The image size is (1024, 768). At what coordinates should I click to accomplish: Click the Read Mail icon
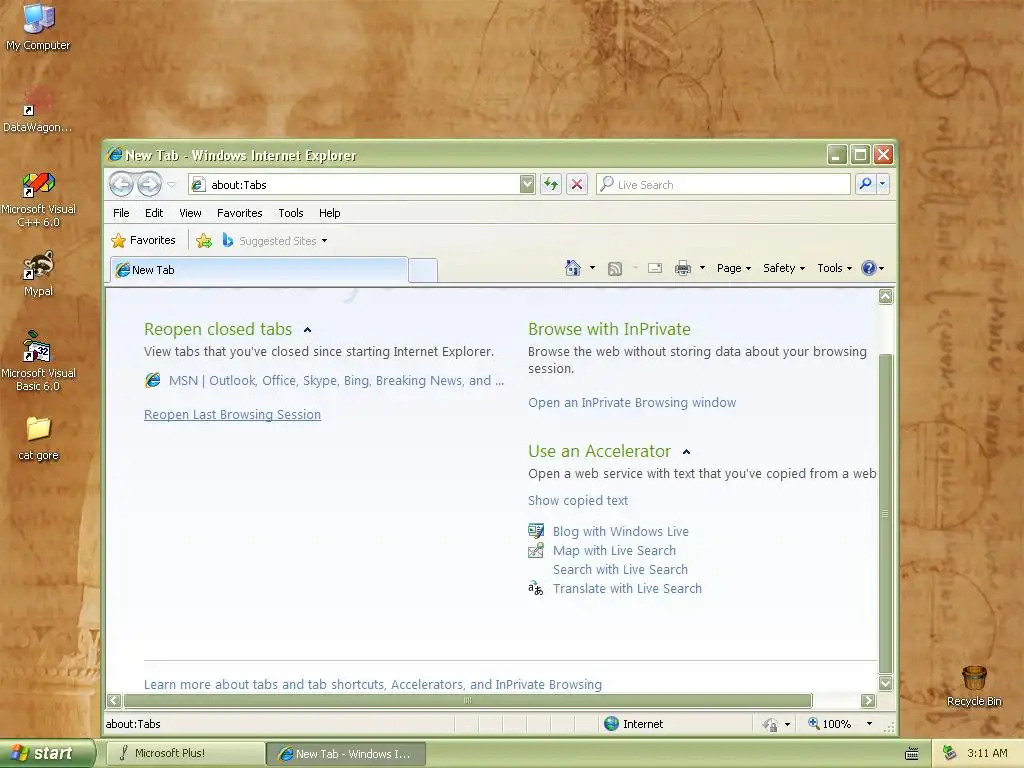(654, 268)
